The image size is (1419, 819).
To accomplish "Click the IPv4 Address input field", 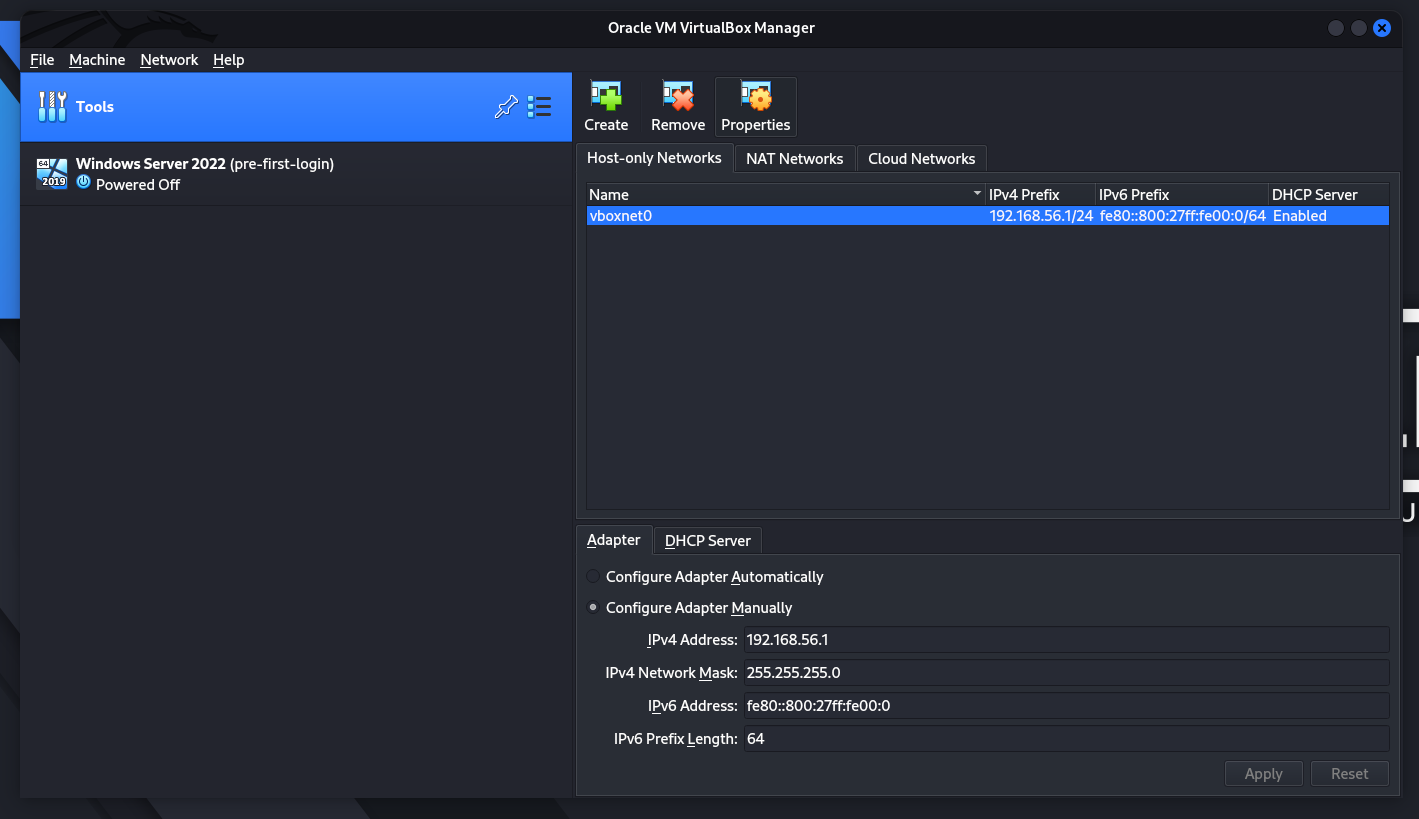I will (1066, 640).
